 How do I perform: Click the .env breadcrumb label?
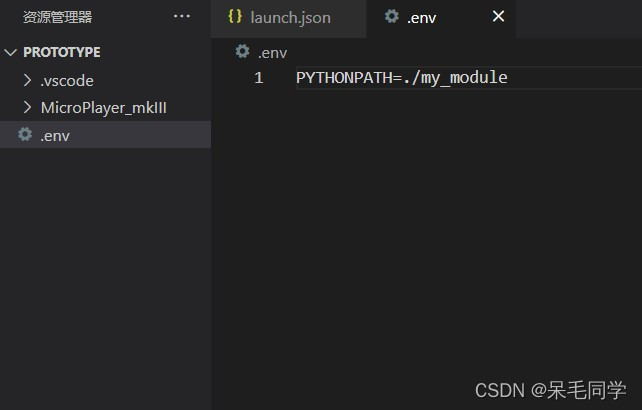click(x=272, y=53)
